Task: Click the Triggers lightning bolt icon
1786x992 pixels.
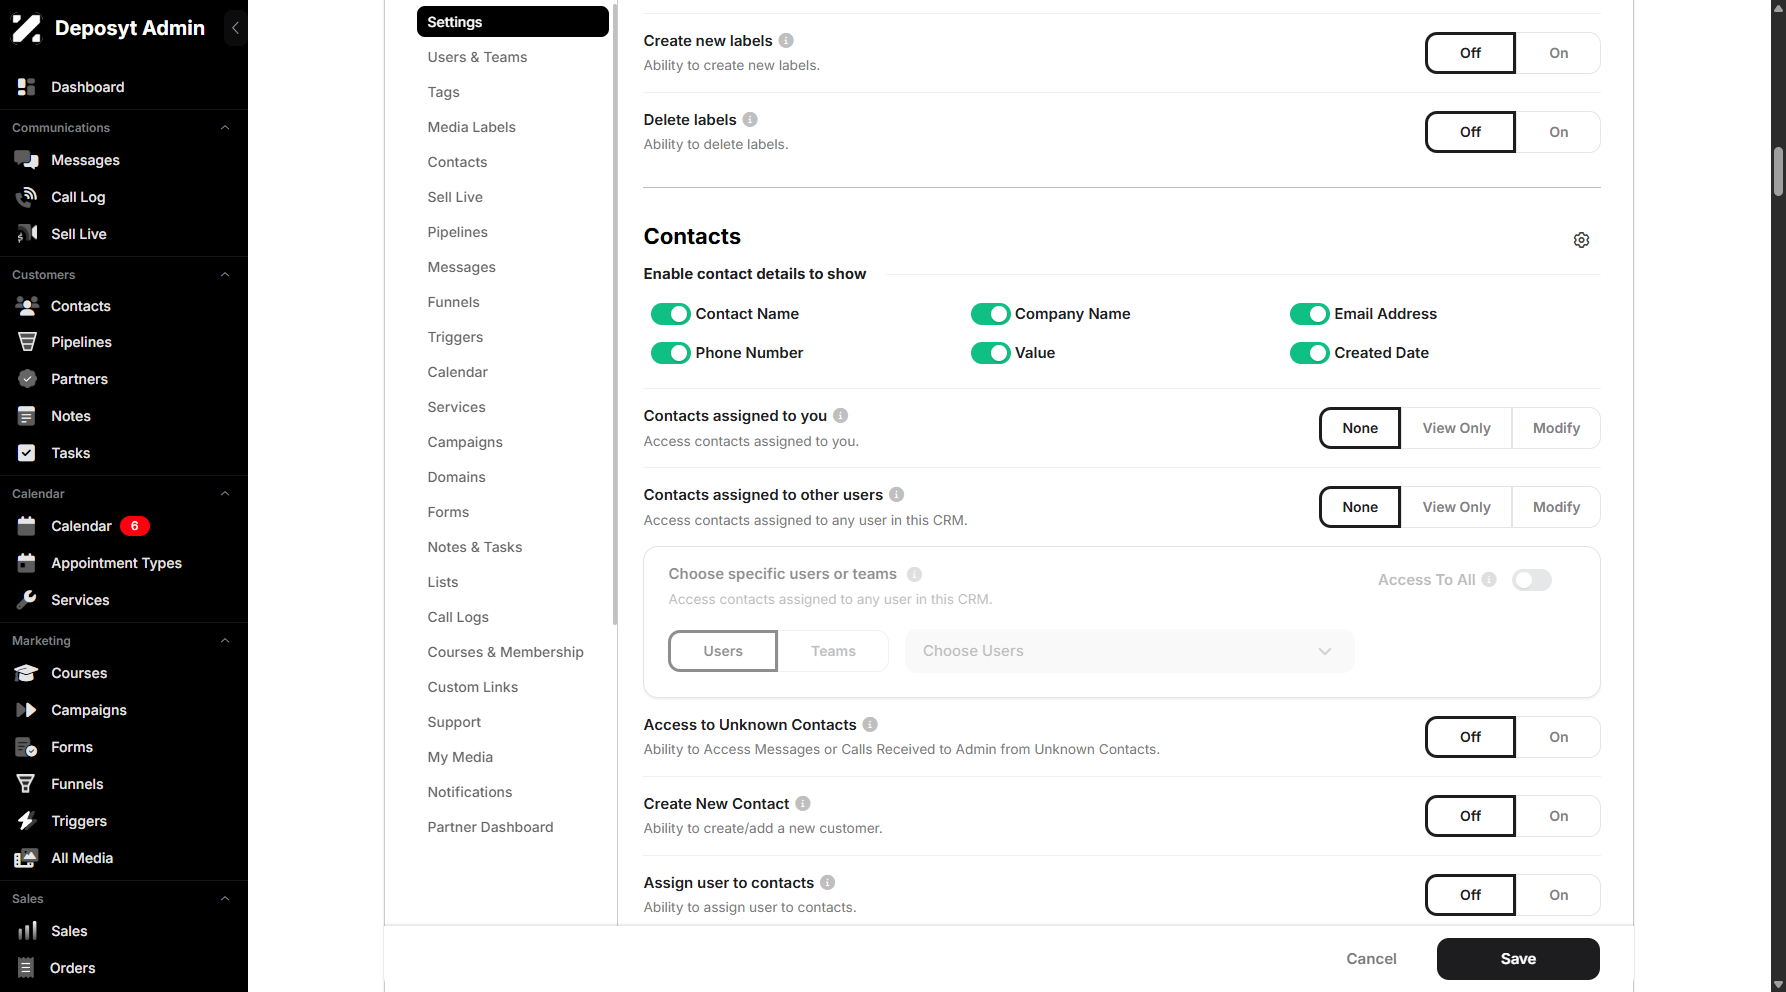Action: (x=27, y=821)
